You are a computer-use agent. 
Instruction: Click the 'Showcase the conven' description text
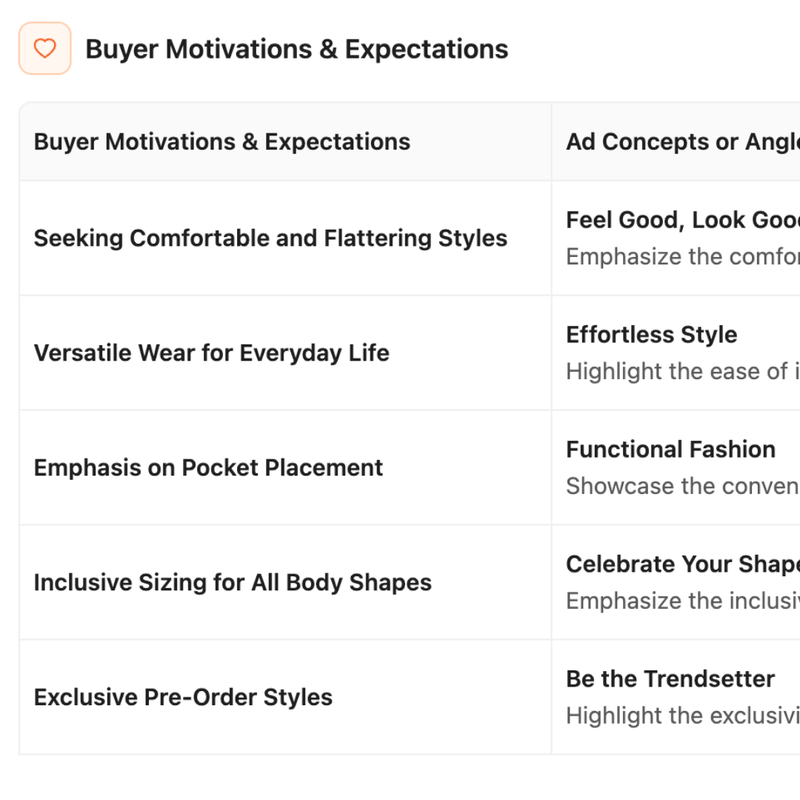coord(683,486)
